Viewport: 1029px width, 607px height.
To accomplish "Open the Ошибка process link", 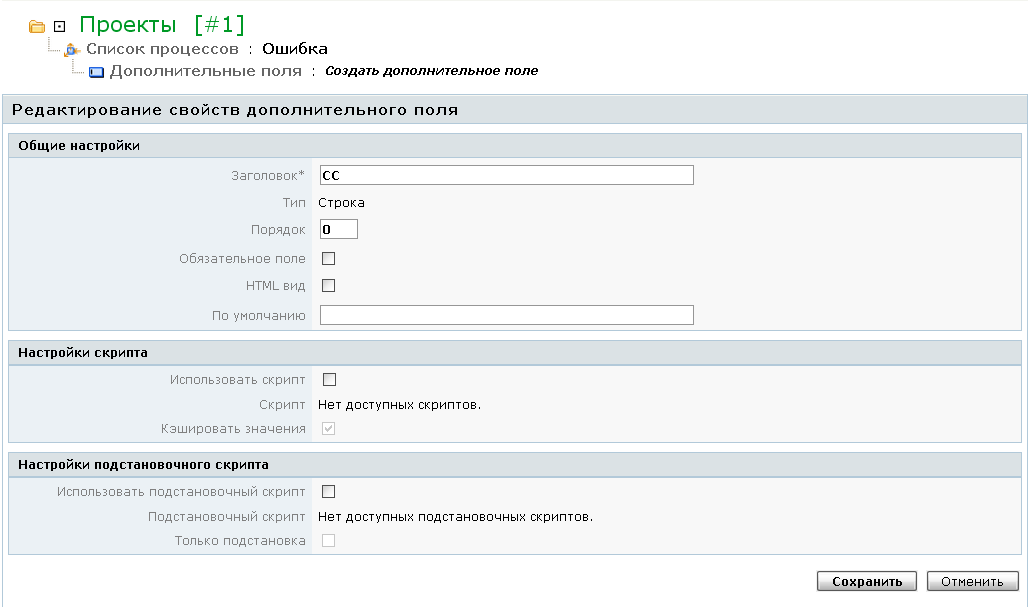I will tap(294, 48).
